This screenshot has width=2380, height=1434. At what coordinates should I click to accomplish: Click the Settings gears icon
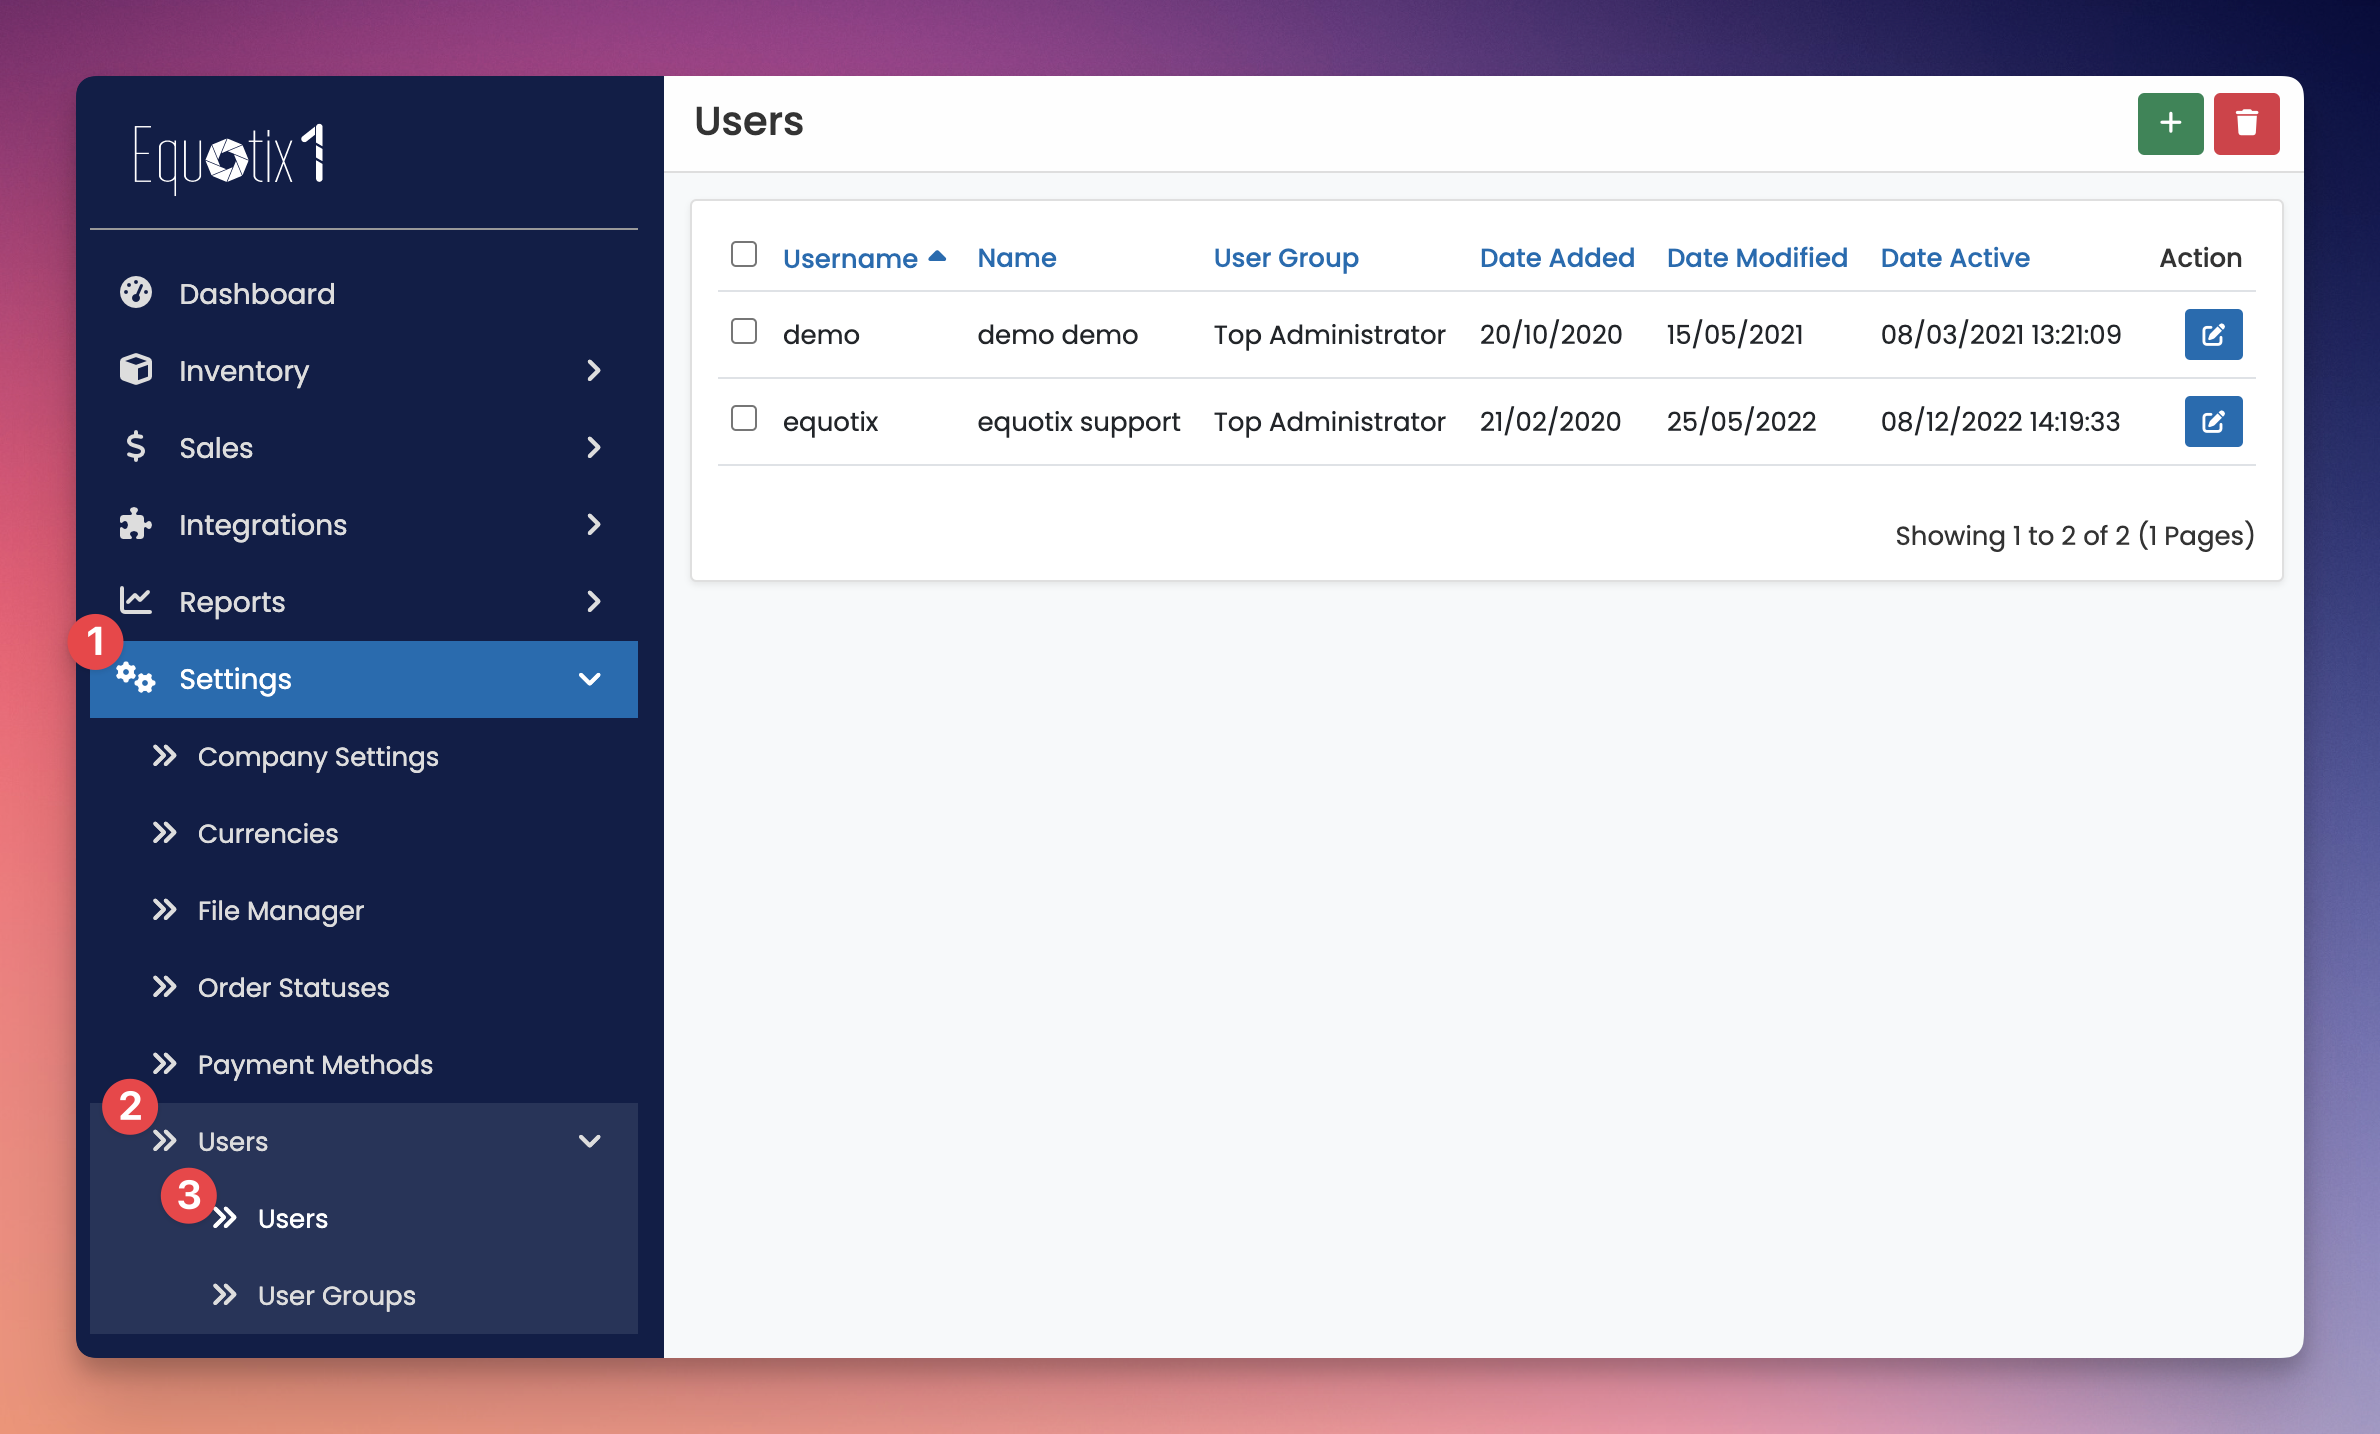[136, 678]
